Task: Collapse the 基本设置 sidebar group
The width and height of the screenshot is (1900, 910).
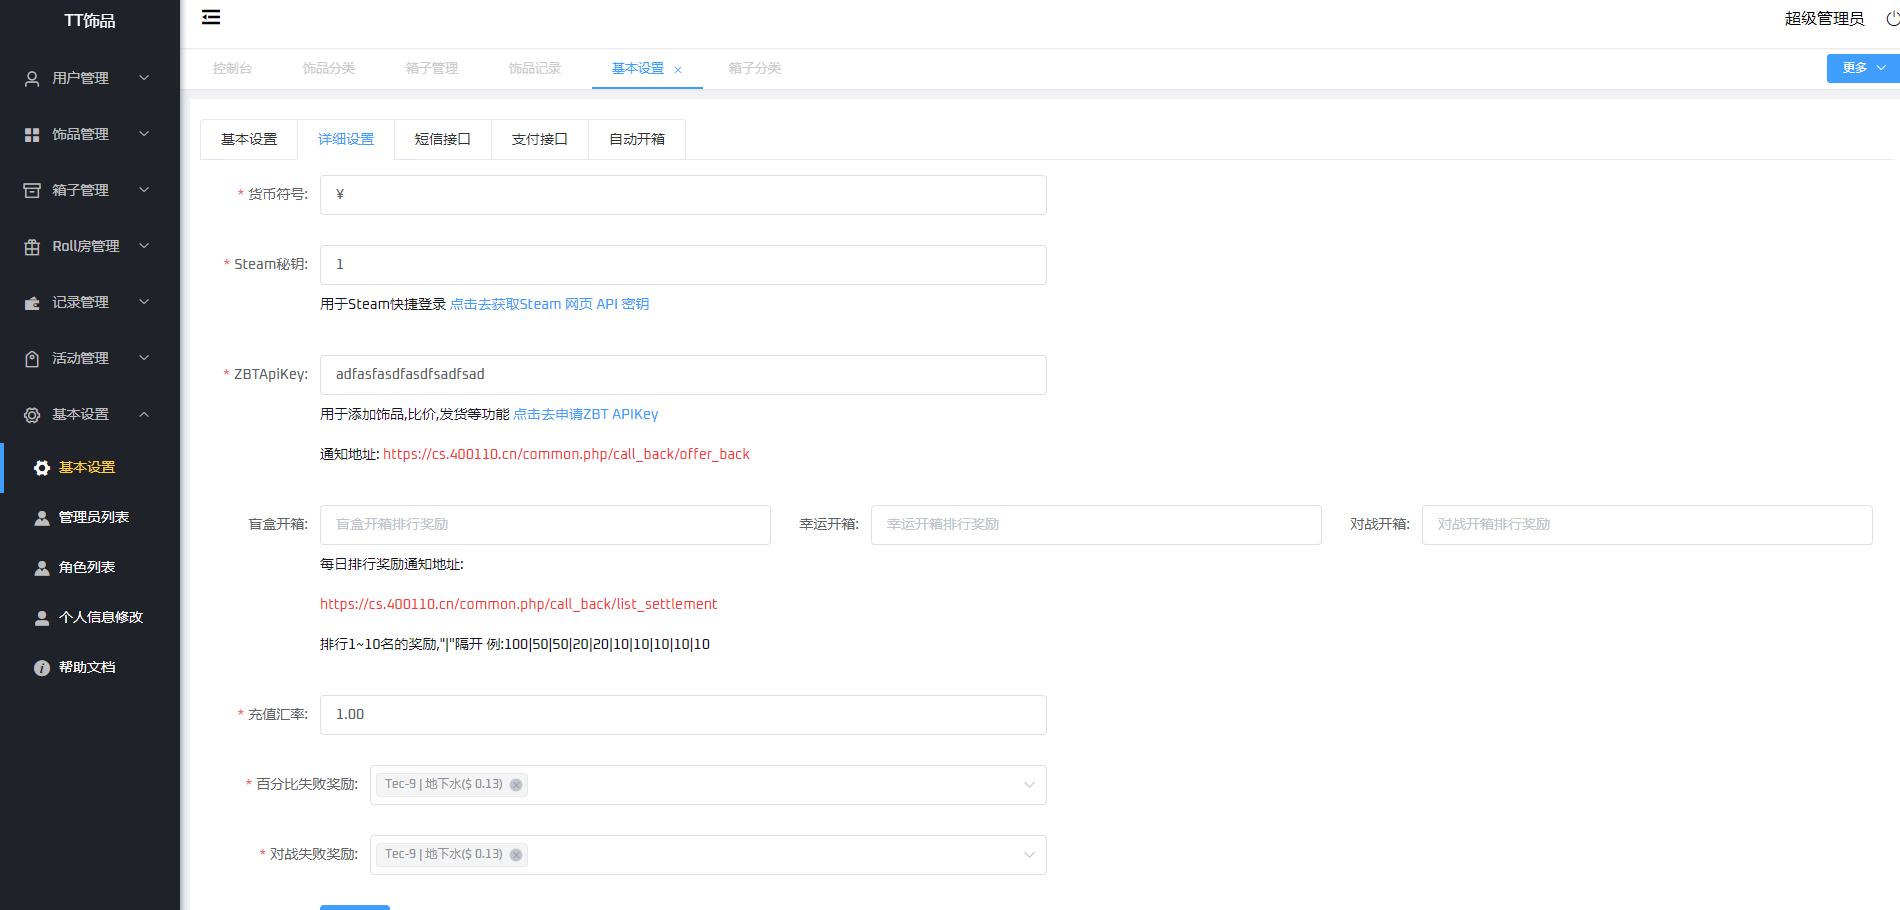Action: tap(88, 414)
